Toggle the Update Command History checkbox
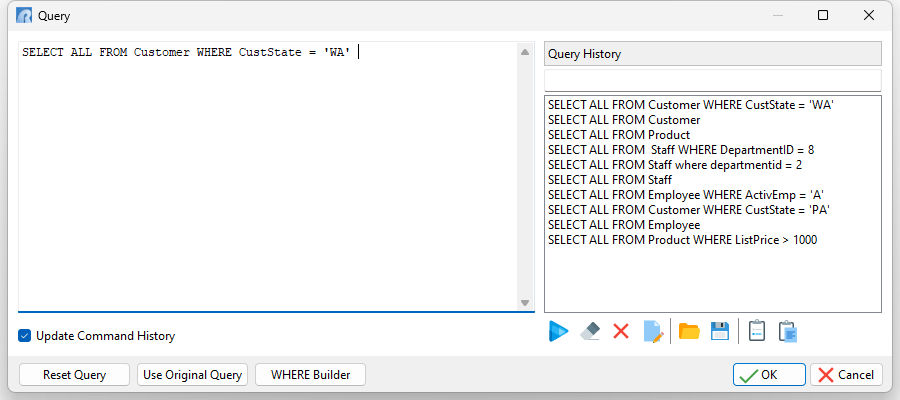 point(25,336)
